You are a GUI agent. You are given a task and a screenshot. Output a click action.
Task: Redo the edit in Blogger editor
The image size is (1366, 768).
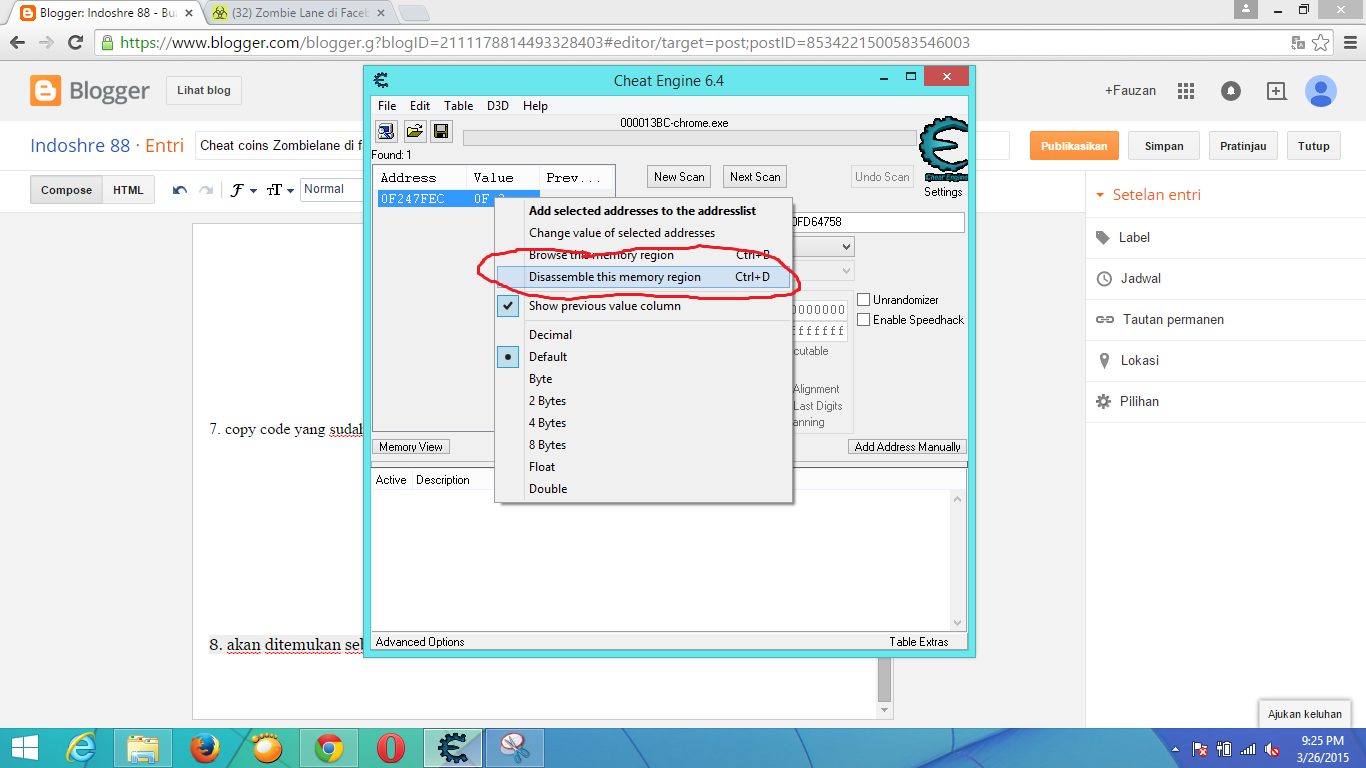click(x=206, y=190)
